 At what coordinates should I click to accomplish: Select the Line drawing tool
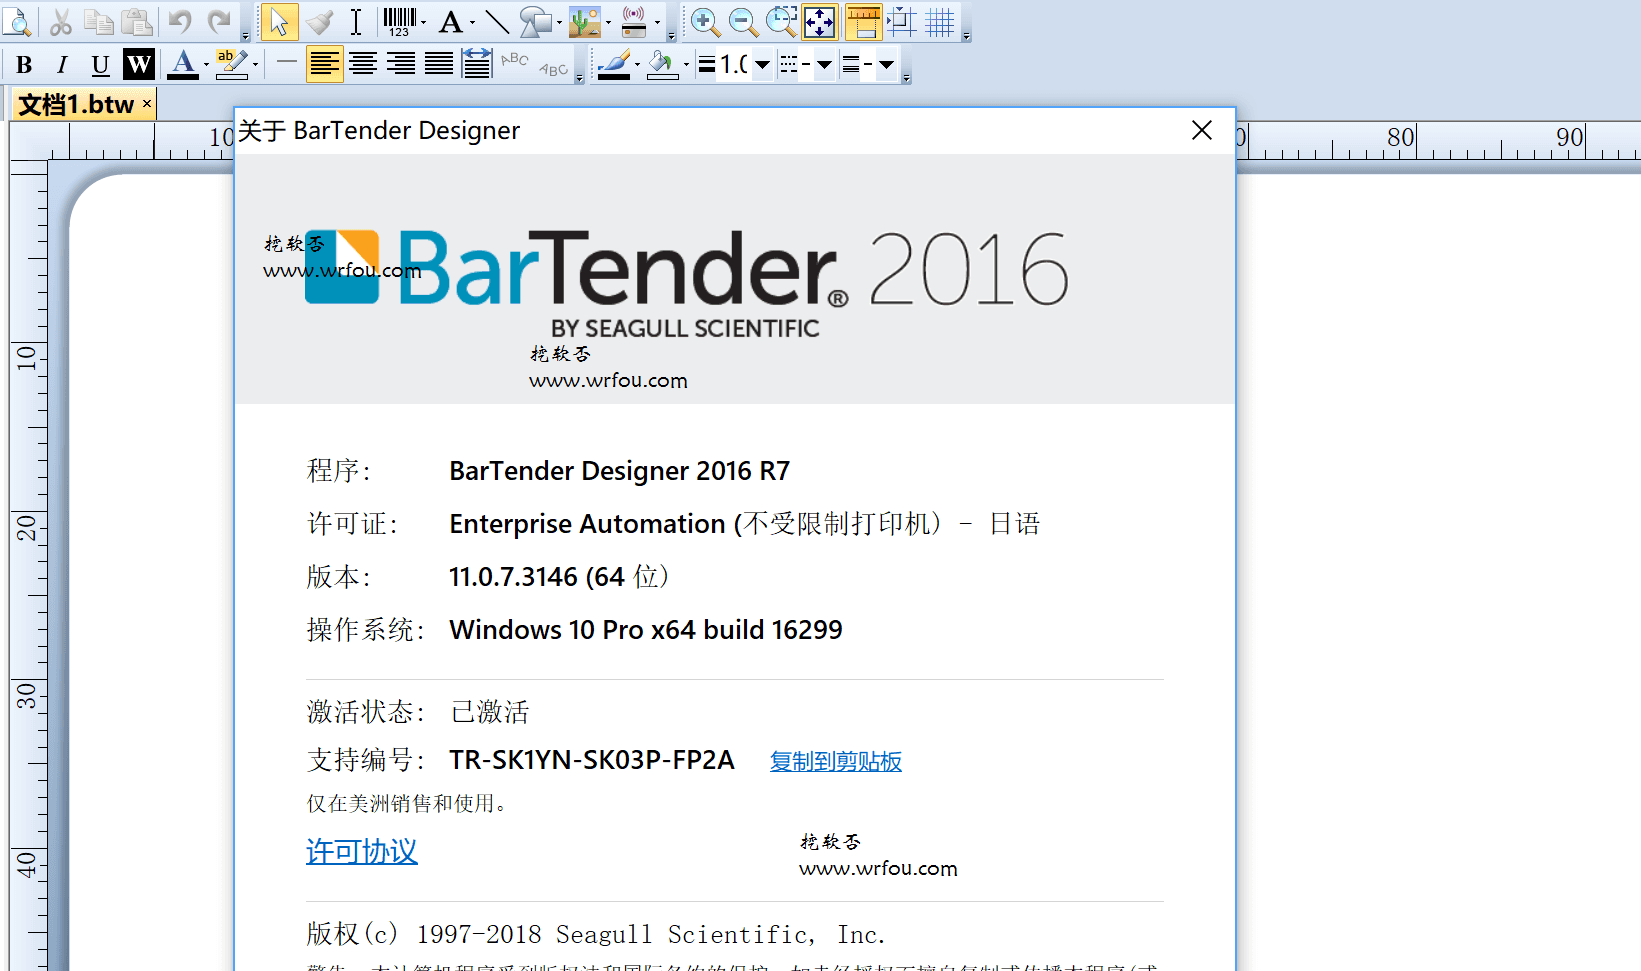coord(497,21)
